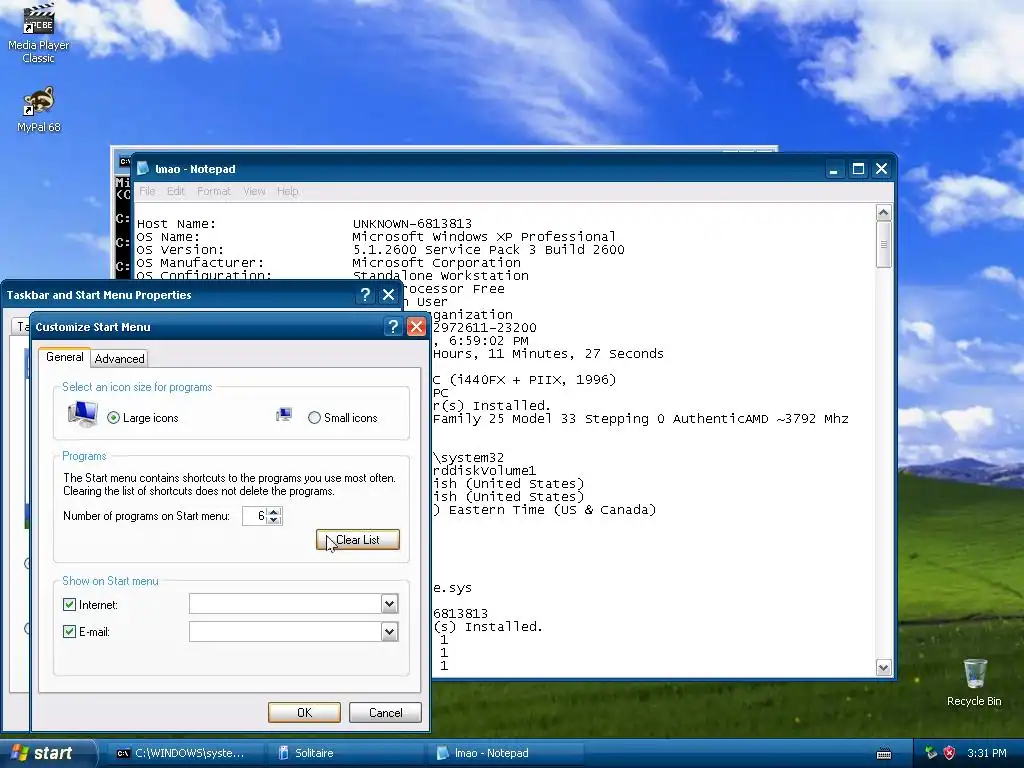Expand the E-mail program dropdown
The width and height of the screenshot is (1024, 768).
[389, 632]
